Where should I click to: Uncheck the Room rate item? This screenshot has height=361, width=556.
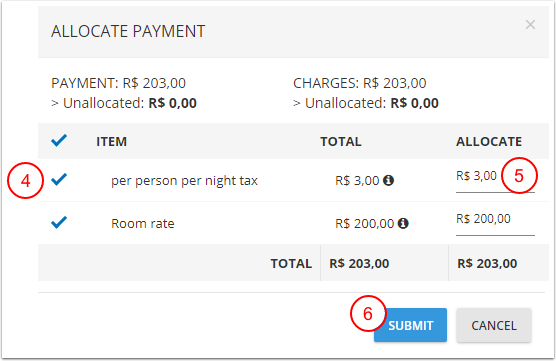tap(59, 222)
